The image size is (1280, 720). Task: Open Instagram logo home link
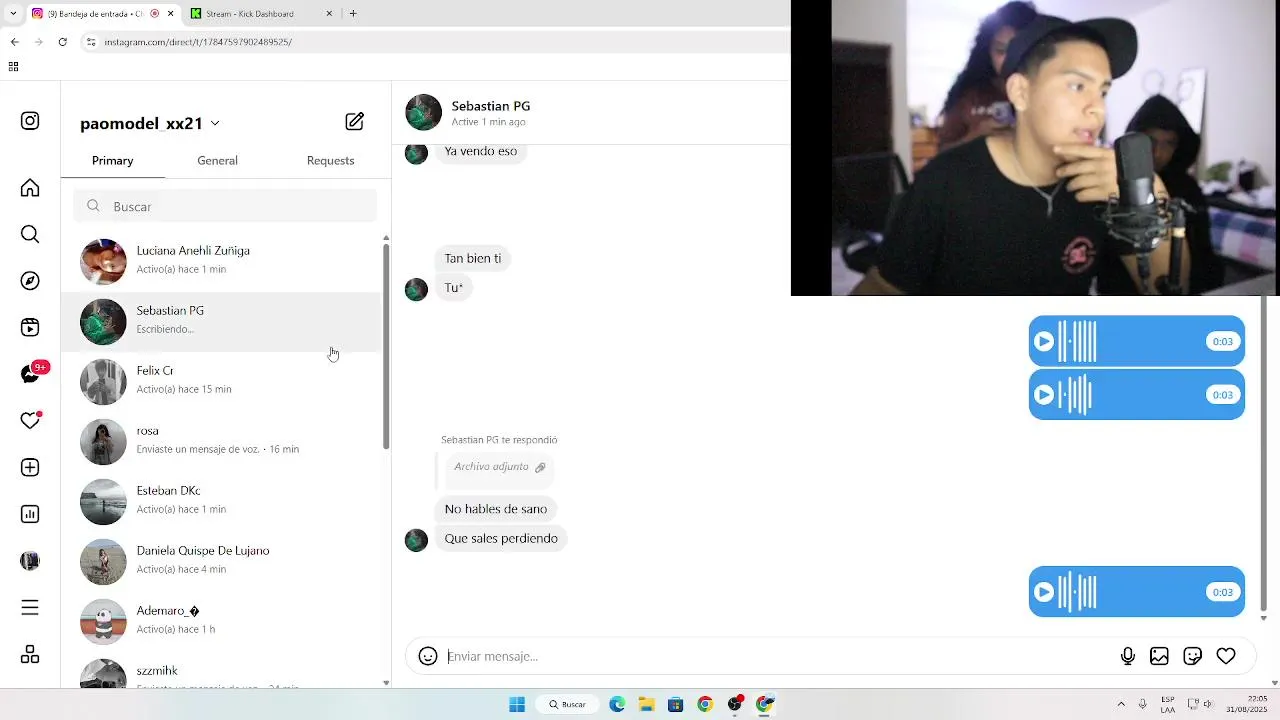tap(30, 121)
